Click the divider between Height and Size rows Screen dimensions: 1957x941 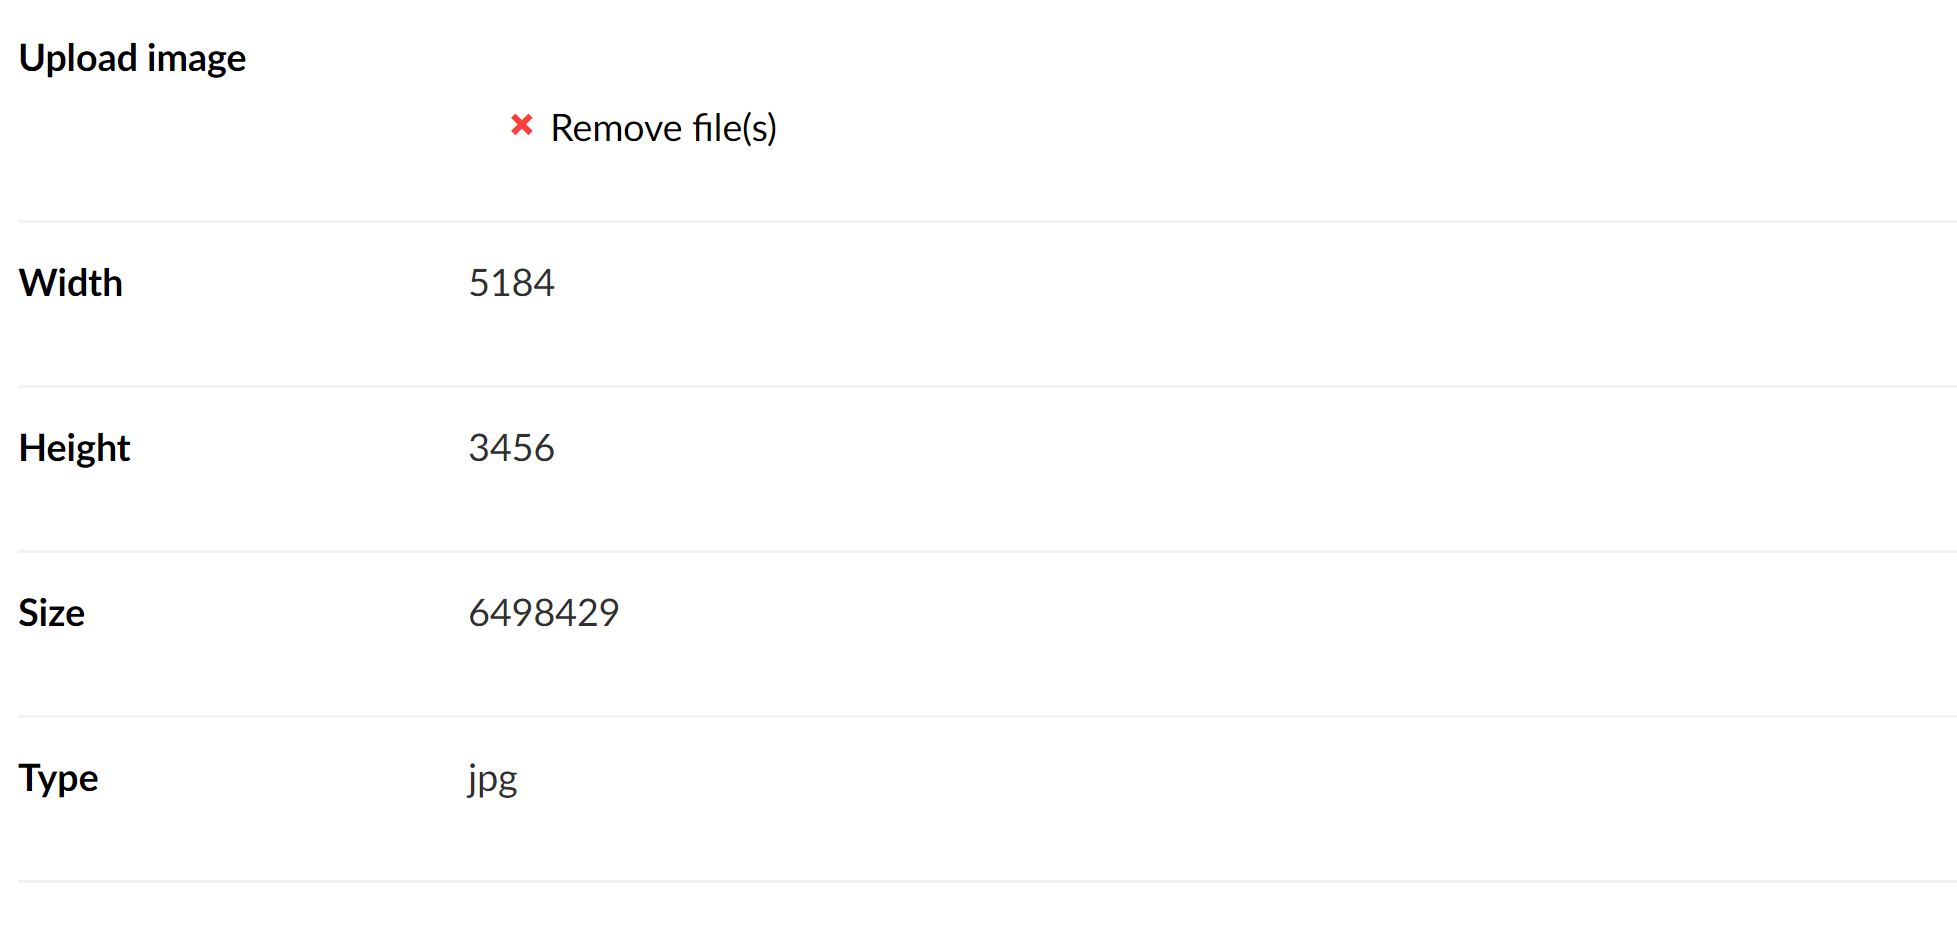click(980, 551)
